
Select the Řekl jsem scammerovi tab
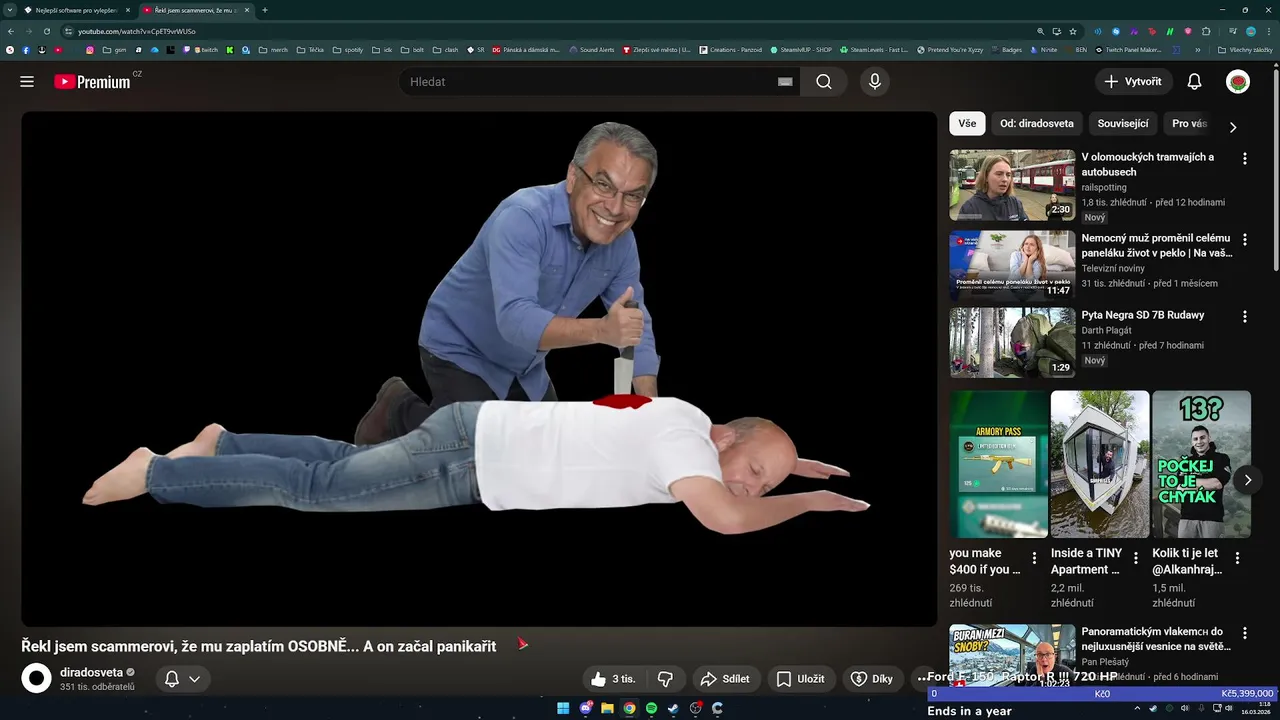(x=195, y=10)
